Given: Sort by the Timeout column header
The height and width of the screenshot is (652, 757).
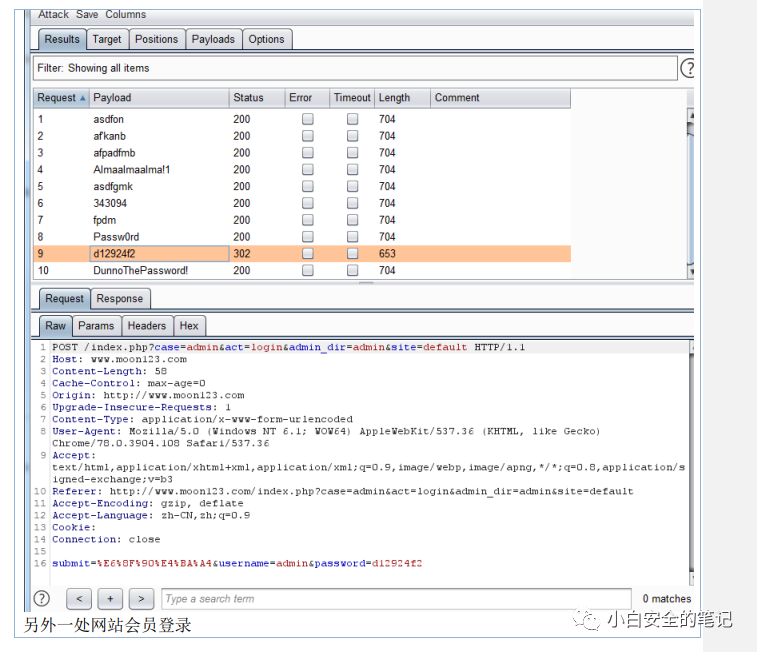Looking at the screenshot, I should tap(352, 97).
